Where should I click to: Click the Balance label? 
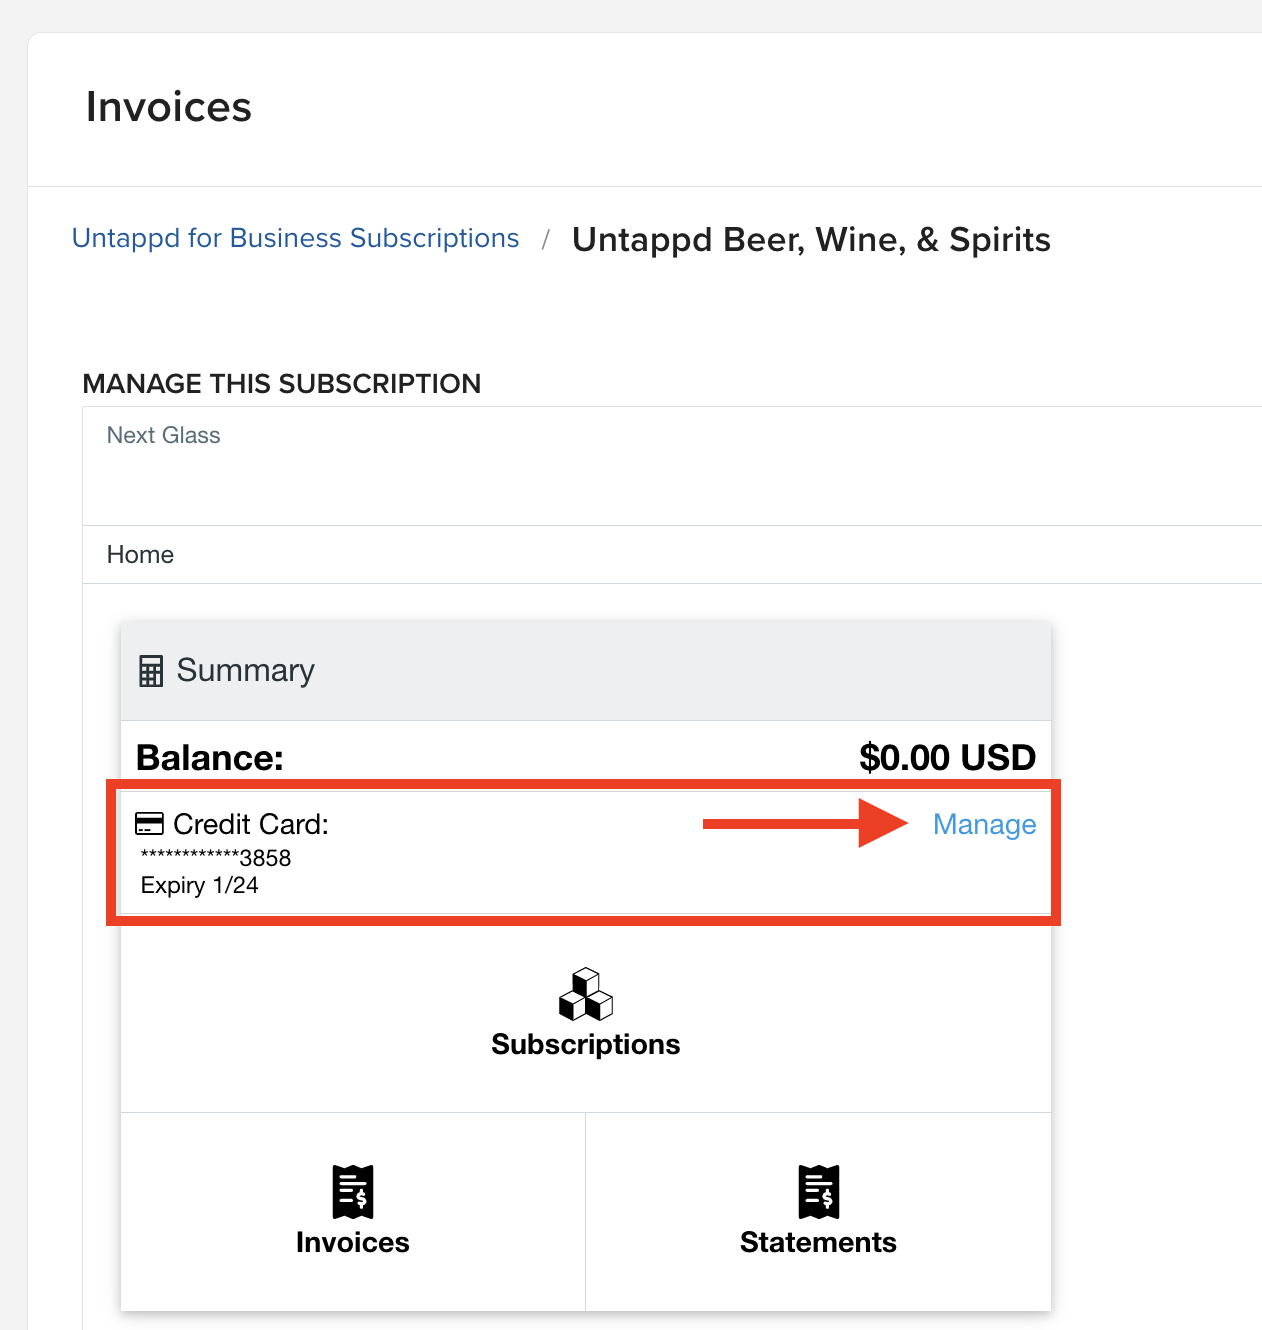210,757
